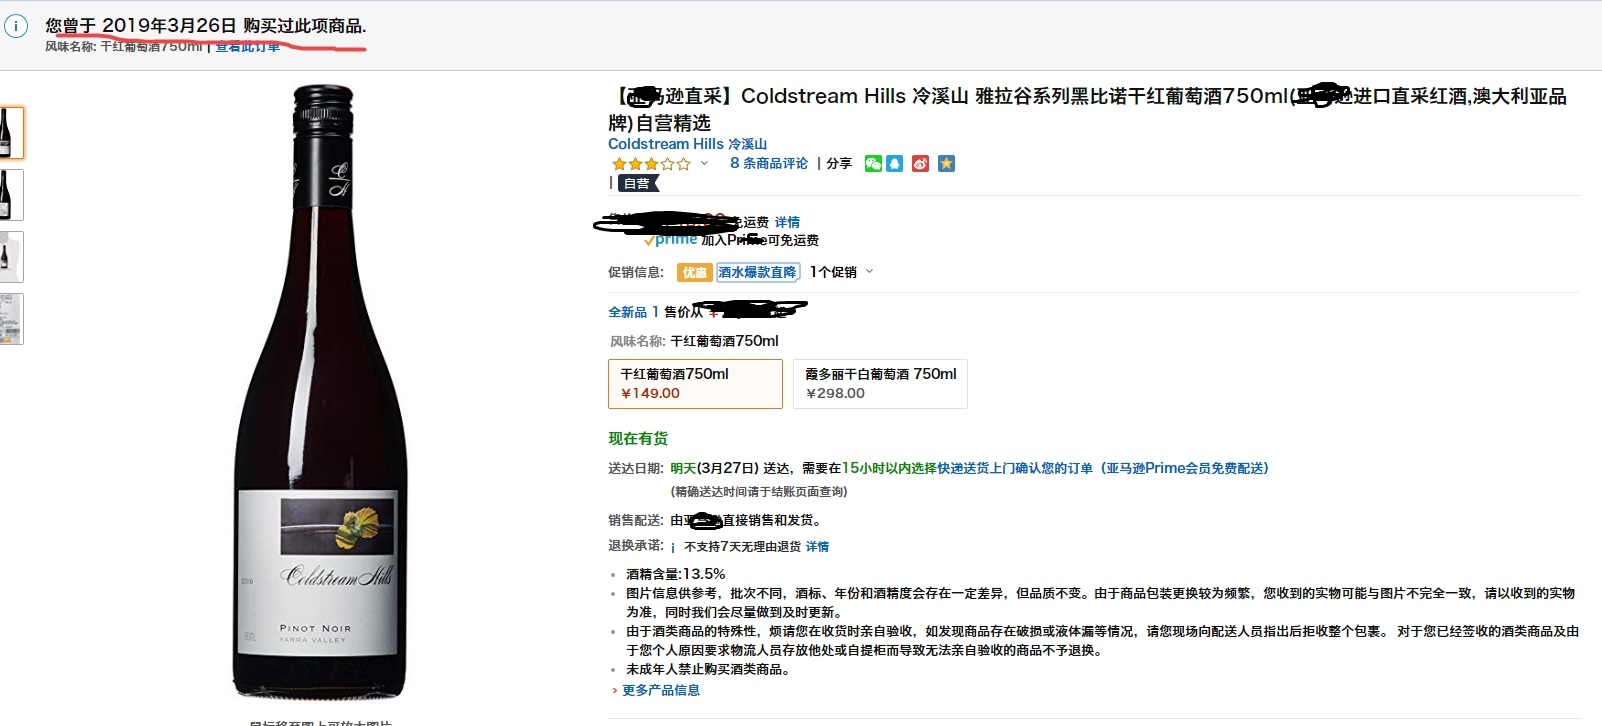Viewport: 1602px width, 726px height.
Task: Click the product title text 雅拉谷系列黑比诺干红葡萄酒750ml
Action: coord(1131,96)
